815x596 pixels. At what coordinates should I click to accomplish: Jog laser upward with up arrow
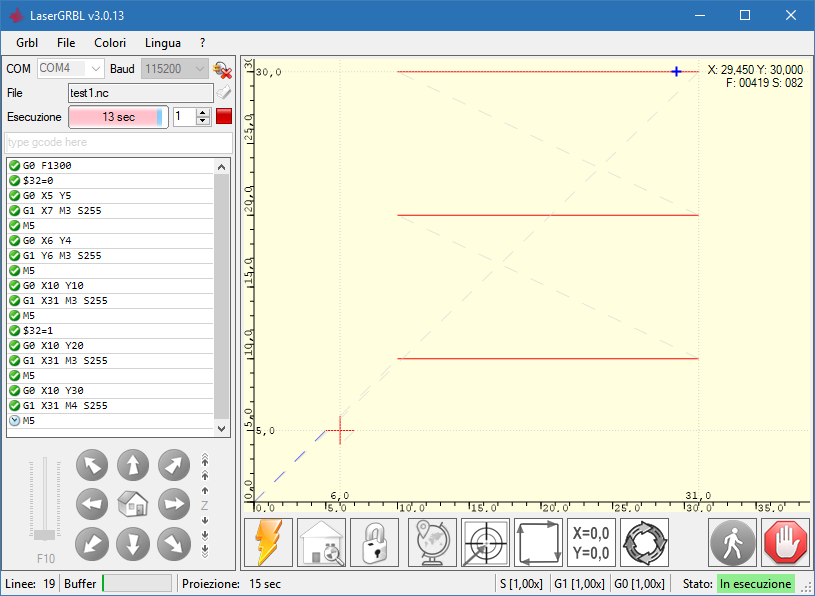[x=132, y=465]
